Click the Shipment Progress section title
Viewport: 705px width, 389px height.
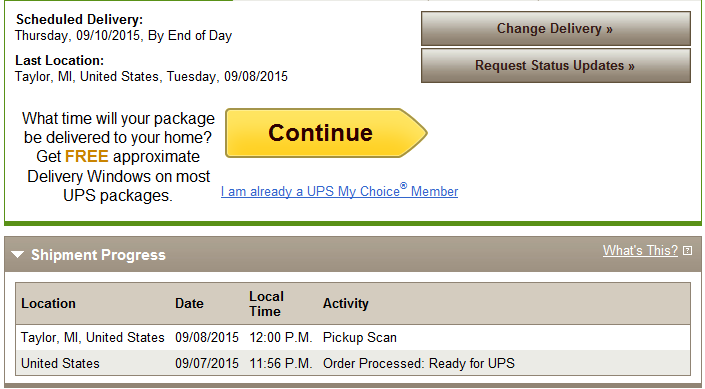coord(98,255)
